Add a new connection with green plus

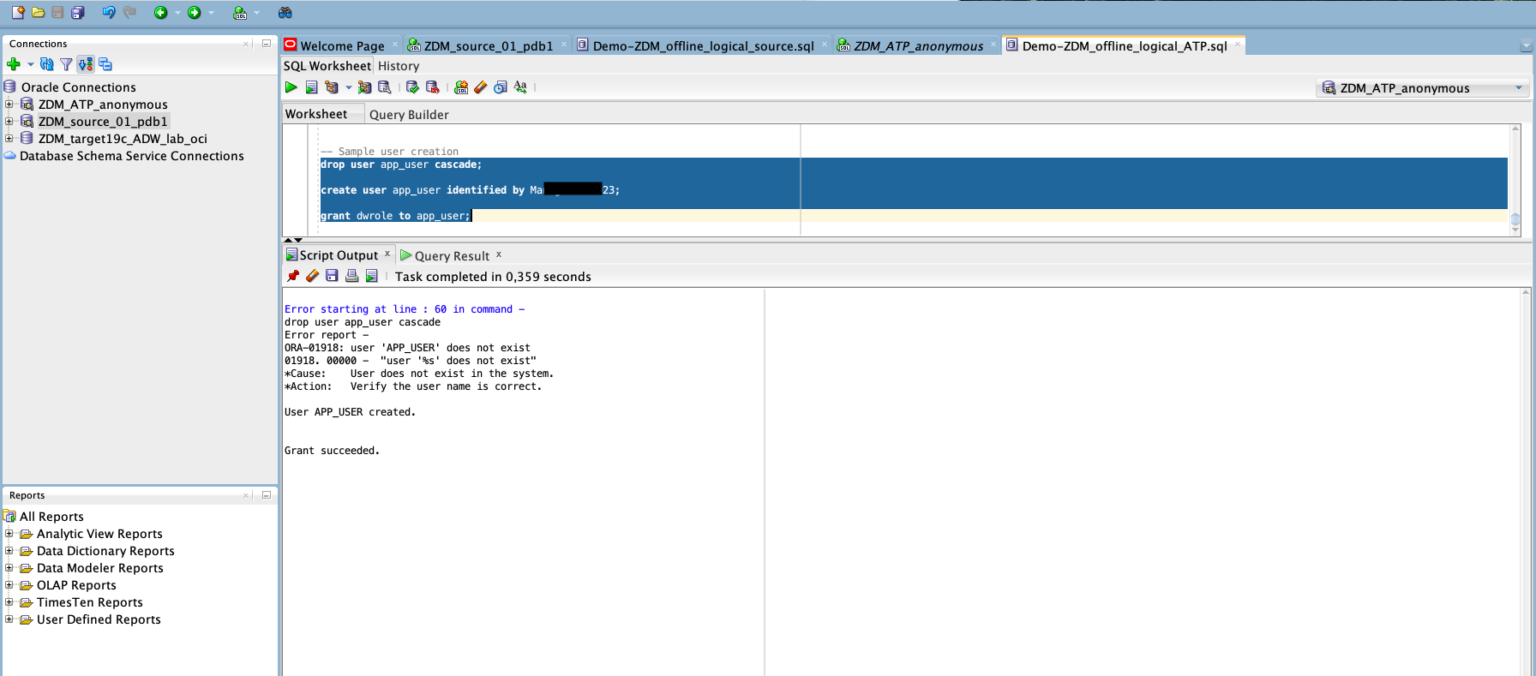[14, 65]
